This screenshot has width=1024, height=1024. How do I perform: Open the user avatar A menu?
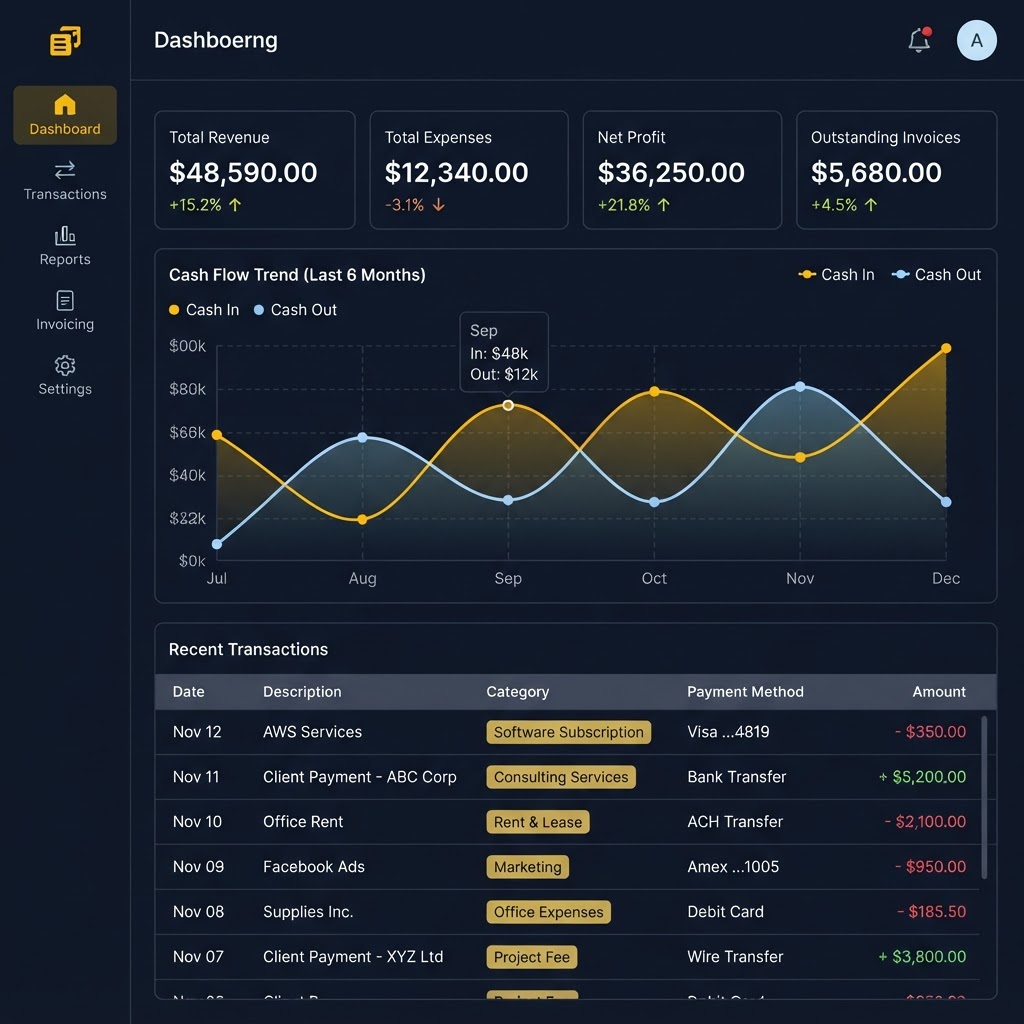[x=976, y=40]
